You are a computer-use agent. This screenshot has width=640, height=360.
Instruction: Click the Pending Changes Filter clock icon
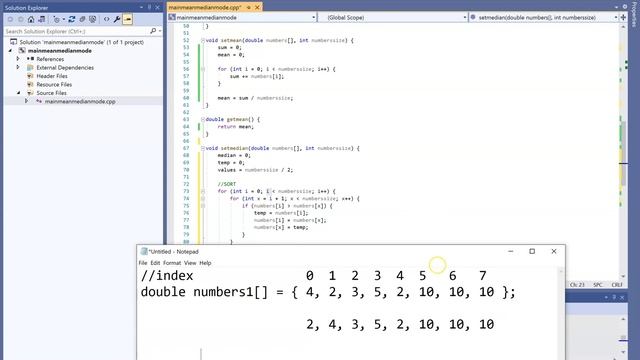click(x=57, y=19)
